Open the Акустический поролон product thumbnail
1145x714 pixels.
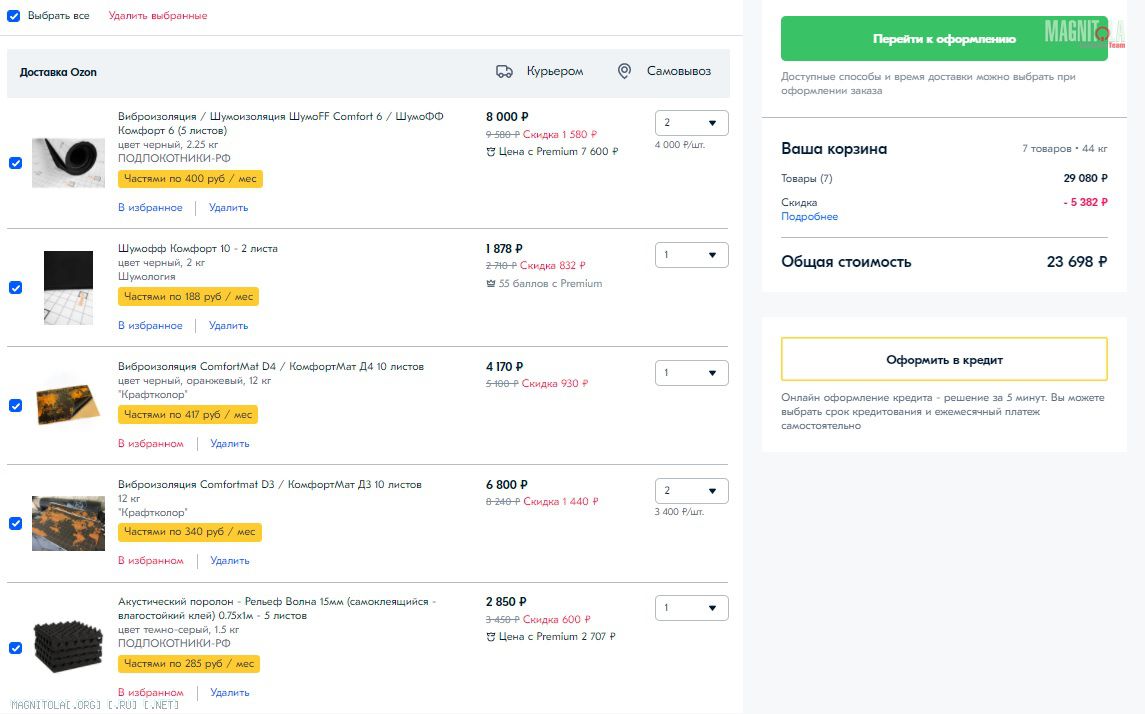tap(69, 647)
